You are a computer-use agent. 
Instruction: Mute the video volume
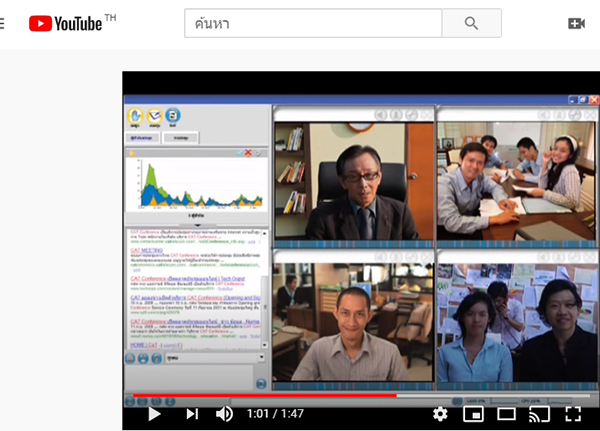(225, 413)
